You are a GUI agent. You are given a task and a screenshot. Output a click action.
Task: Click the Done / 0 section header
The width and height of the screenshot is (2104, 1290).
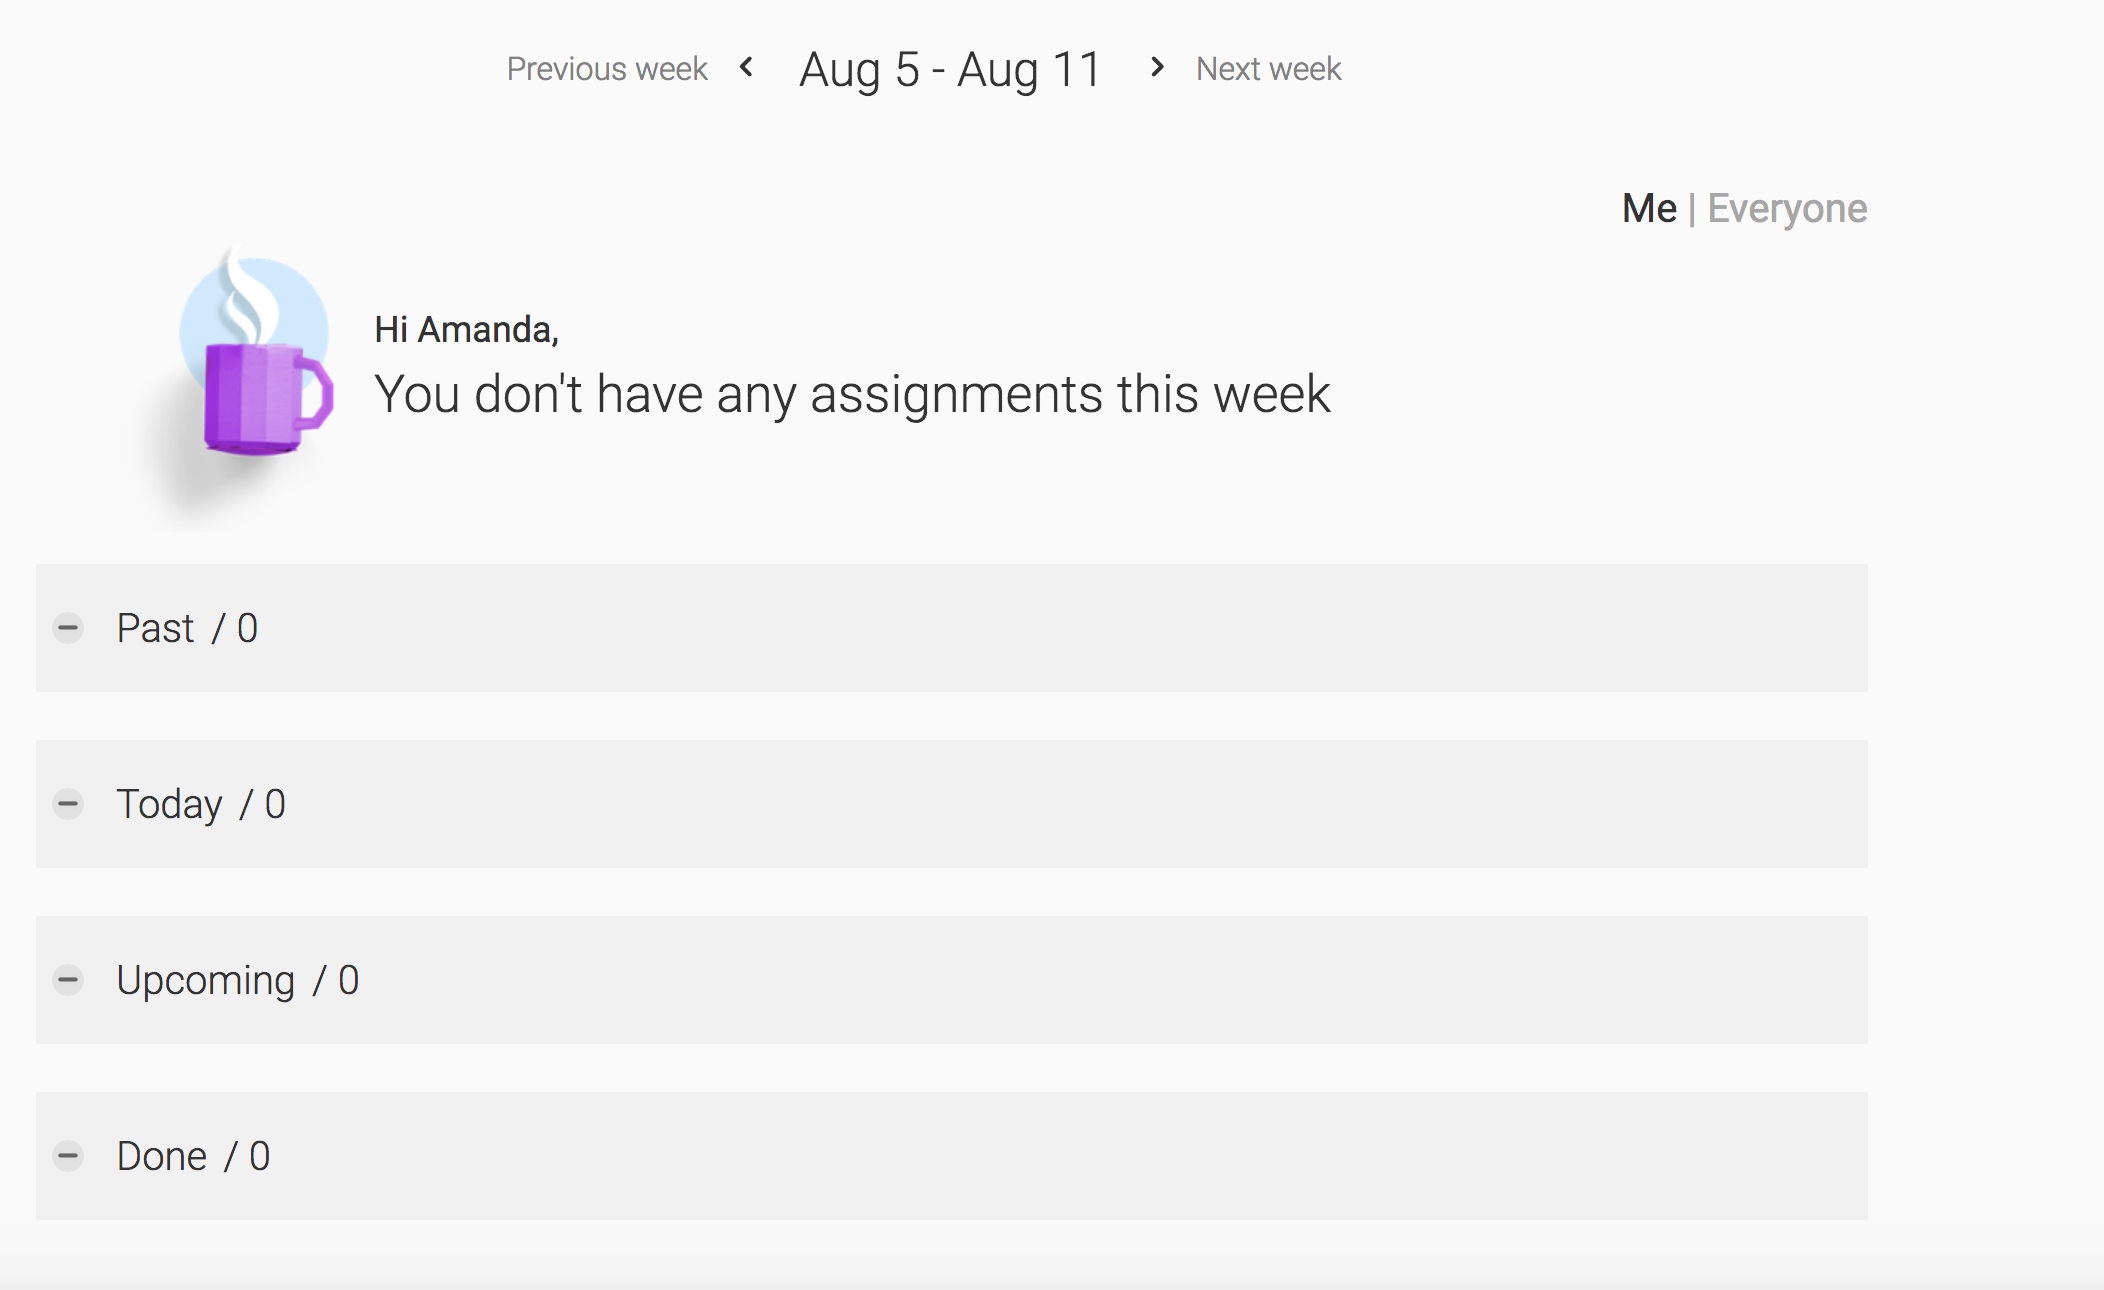click(193, 1156)
